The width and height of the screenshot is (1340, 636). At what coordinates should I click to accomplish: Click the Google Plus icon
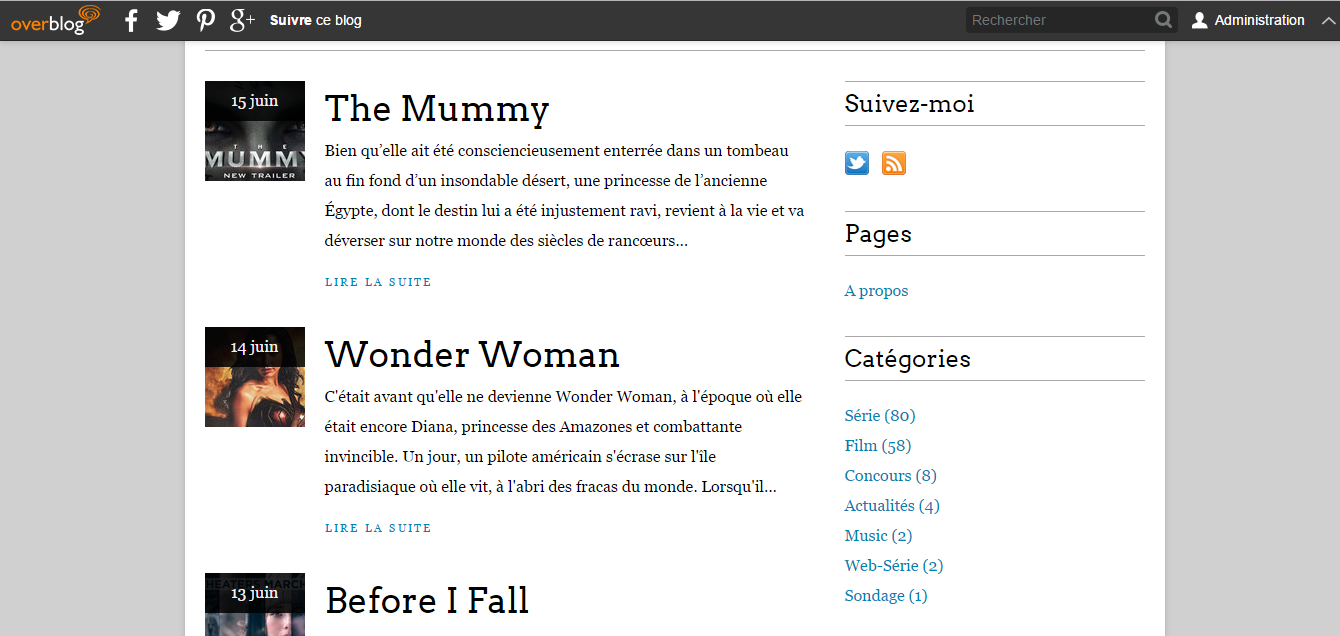[242, 20]
